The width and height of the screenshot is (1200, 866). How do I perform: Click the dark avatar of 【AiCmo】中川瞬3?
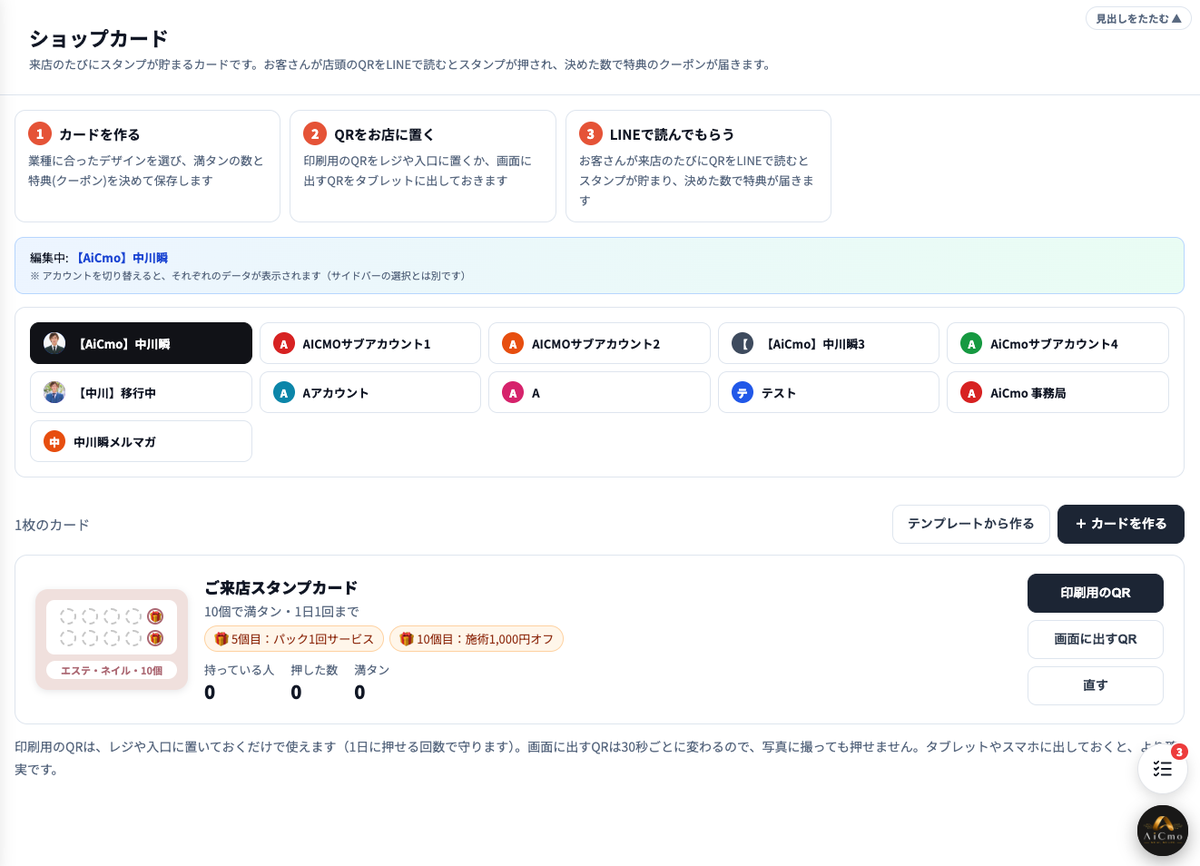(742, 343)
